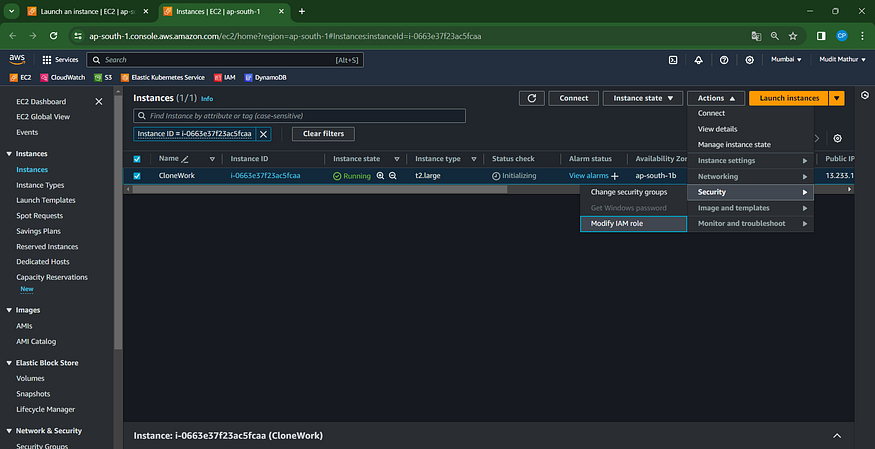Close the EC2 navigation sidebar
Image resolution: width=875 pixels, height=449 pixels.
tap(99, 102)
